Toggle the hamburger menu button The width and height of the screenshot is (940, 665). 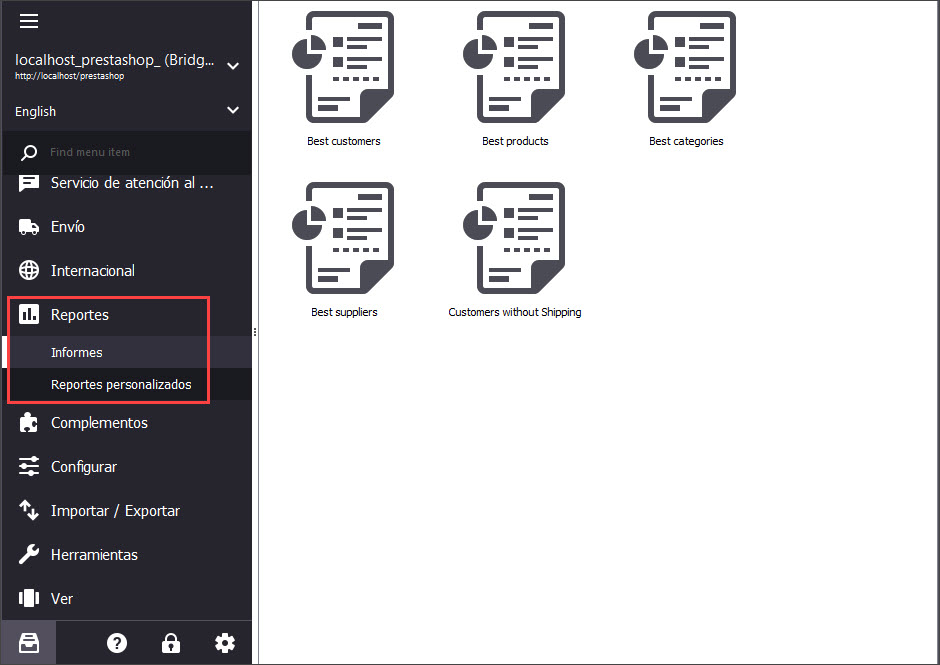pyautogui.click(x=29, y=21)
